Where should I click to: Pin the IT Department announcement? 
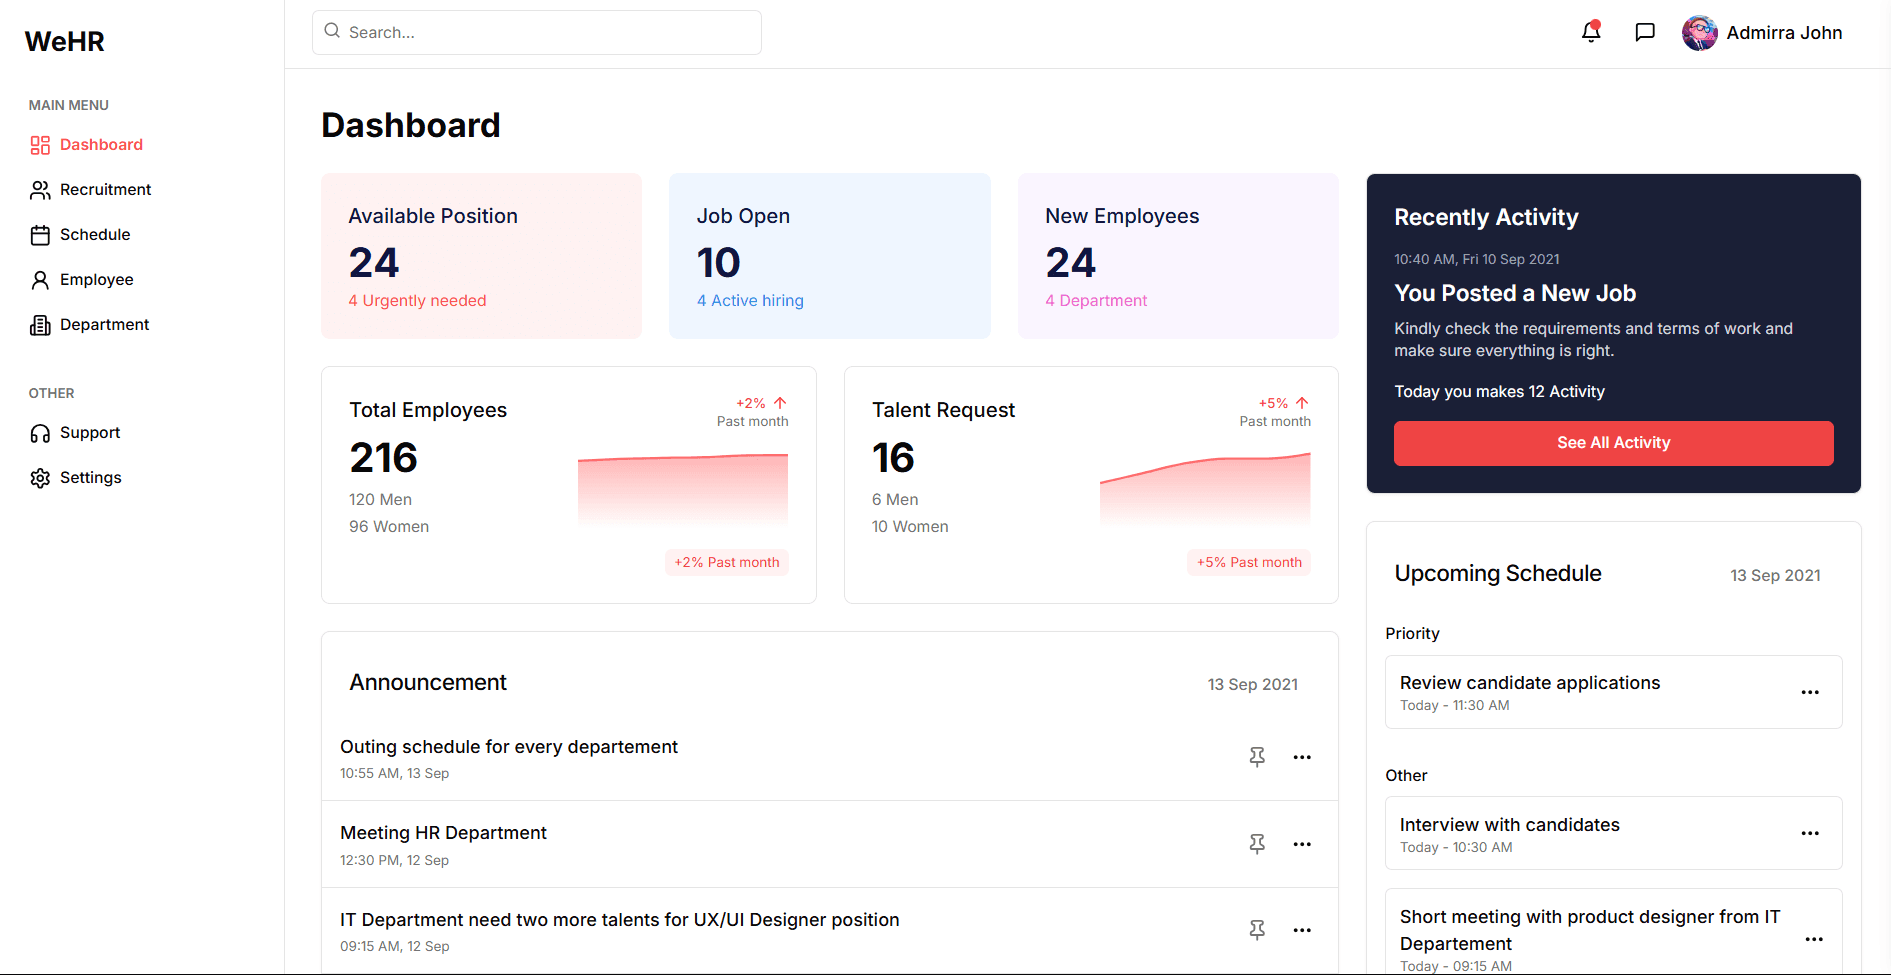[1257, 930]
